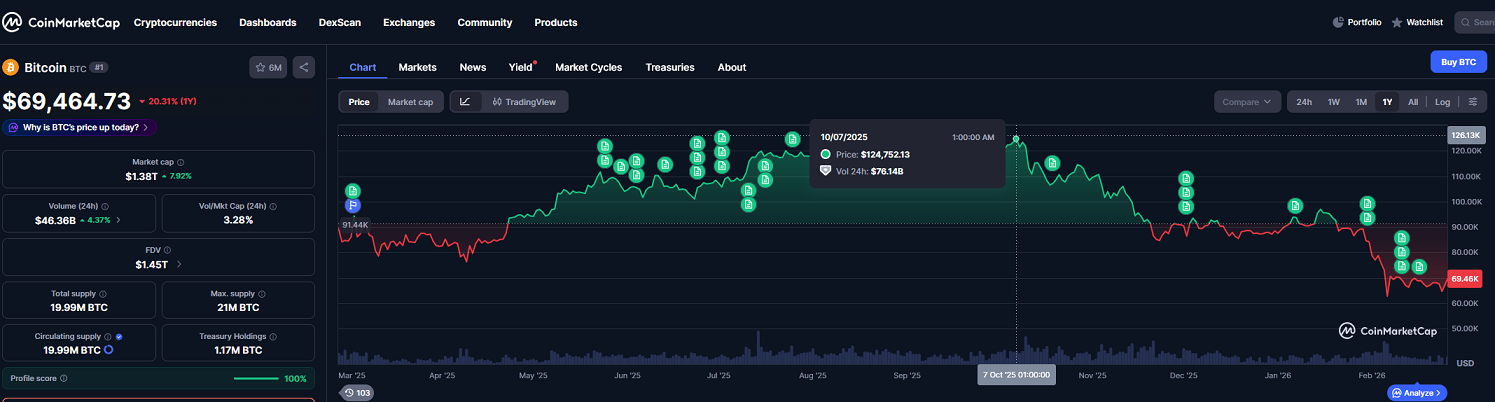1495x402 pixels.
Task: Click the Profile score info icon
Action: [64, 379]
